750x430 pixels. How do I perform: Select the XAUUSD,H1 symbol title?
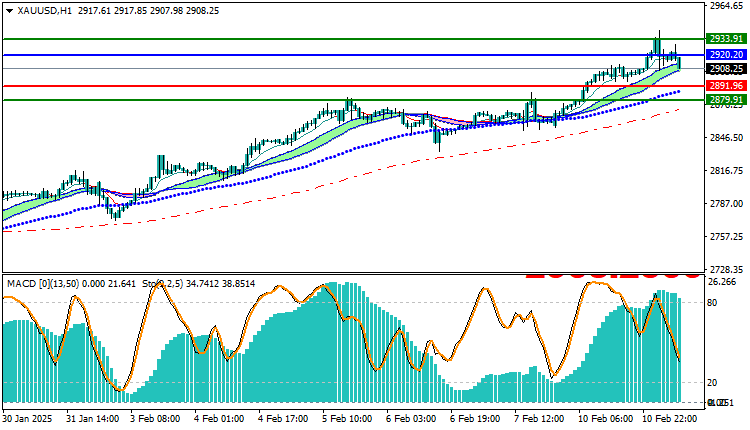[x=44, y=11]
